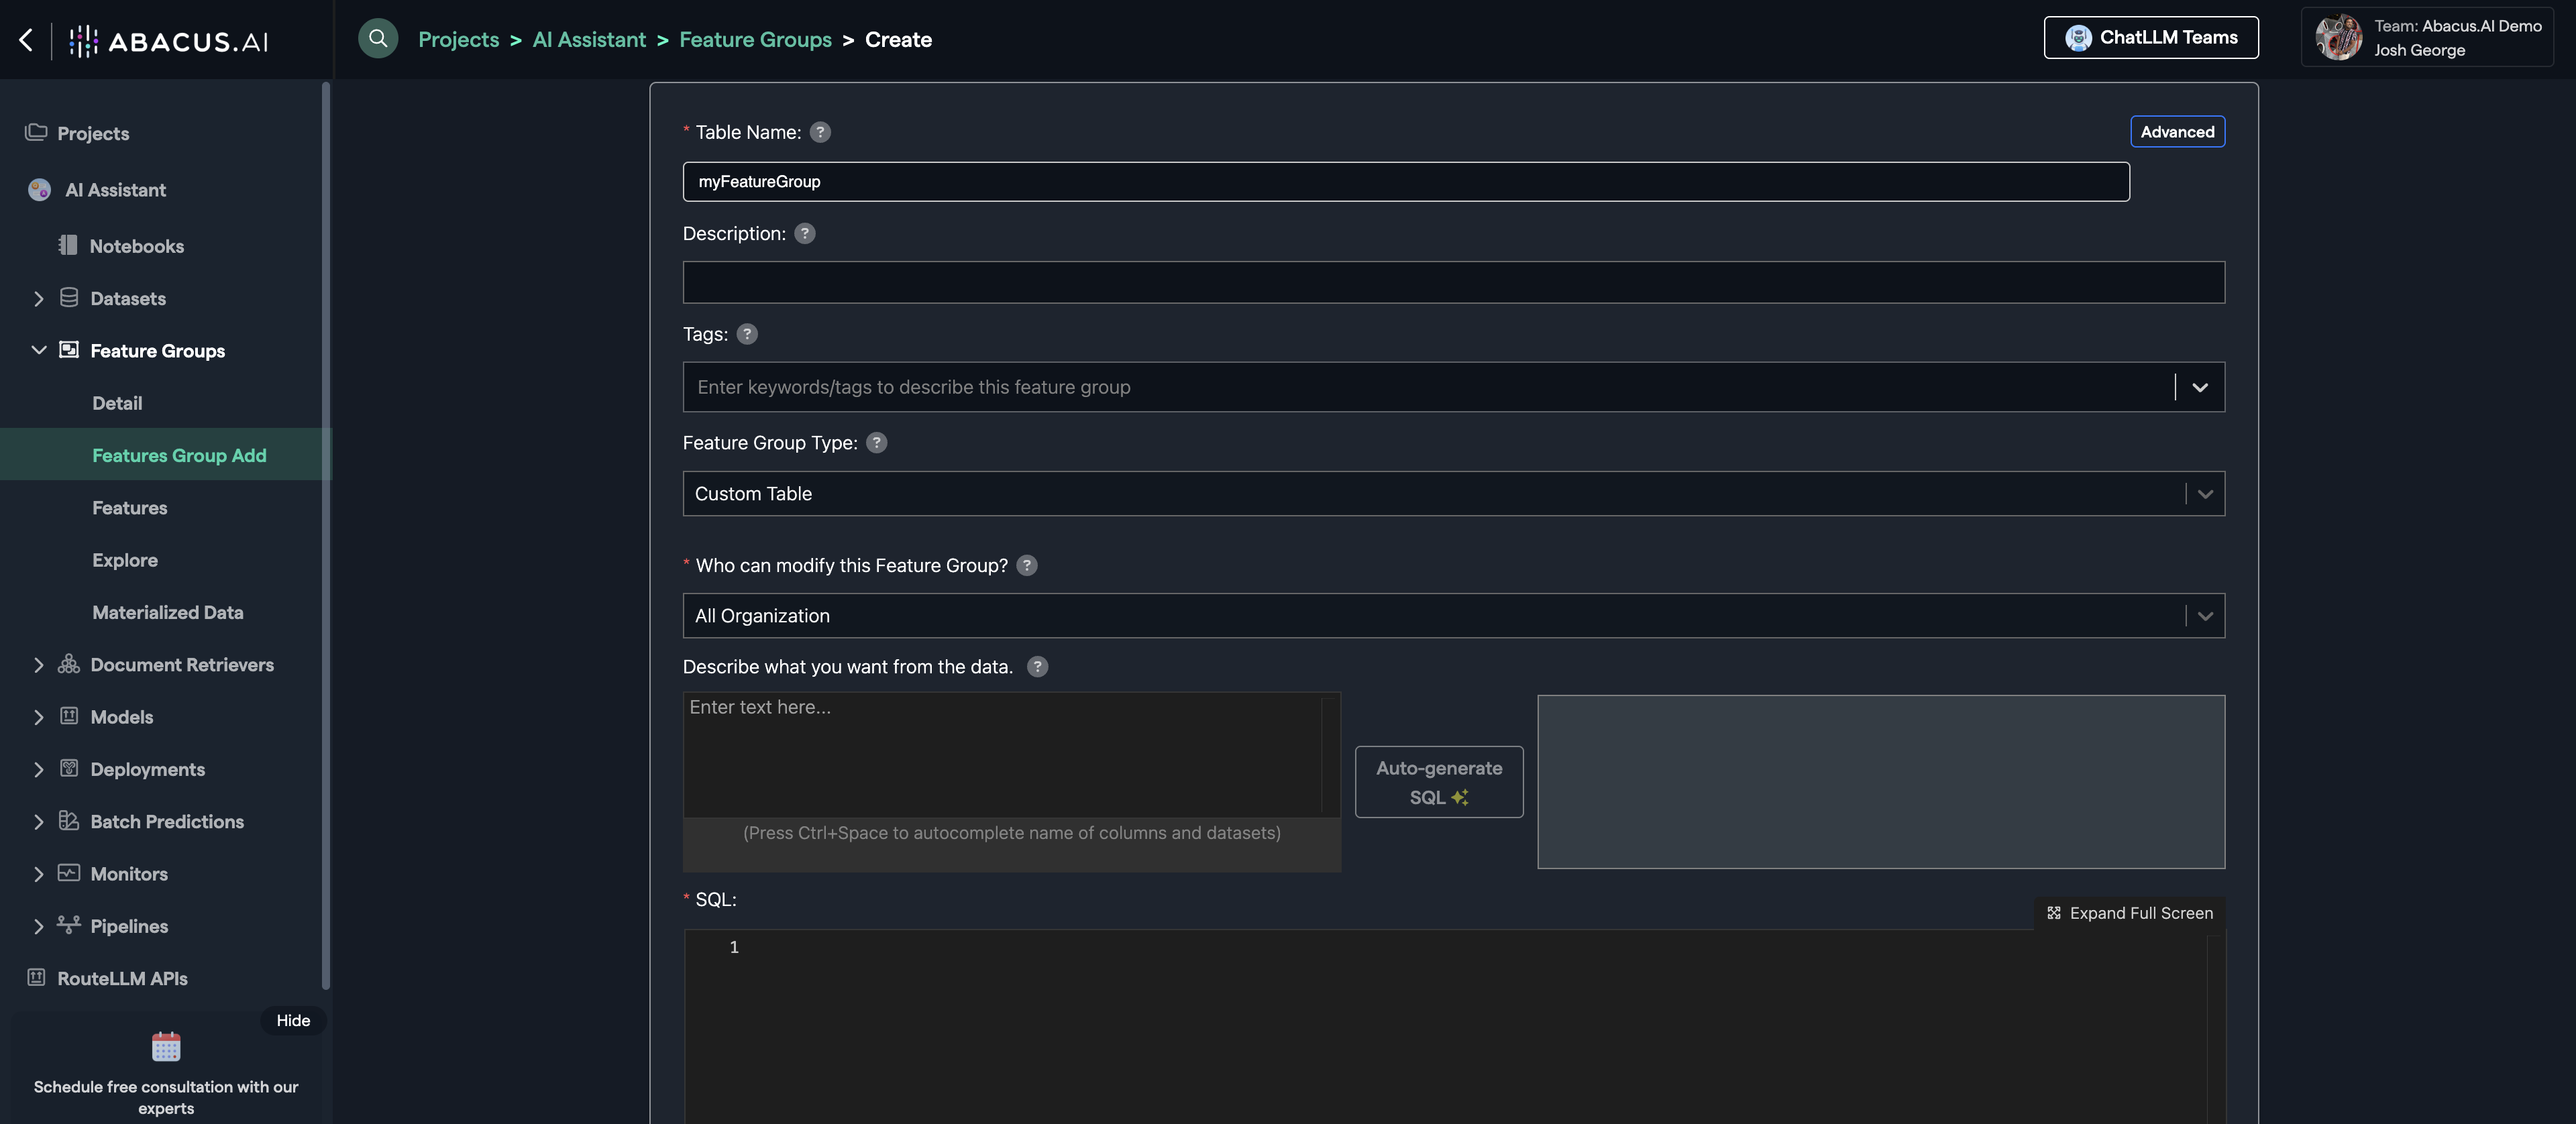Expand the Datasets tree section
Image resolution: width=2576 pixels, height=1124 pixels.
coord(38,299)
